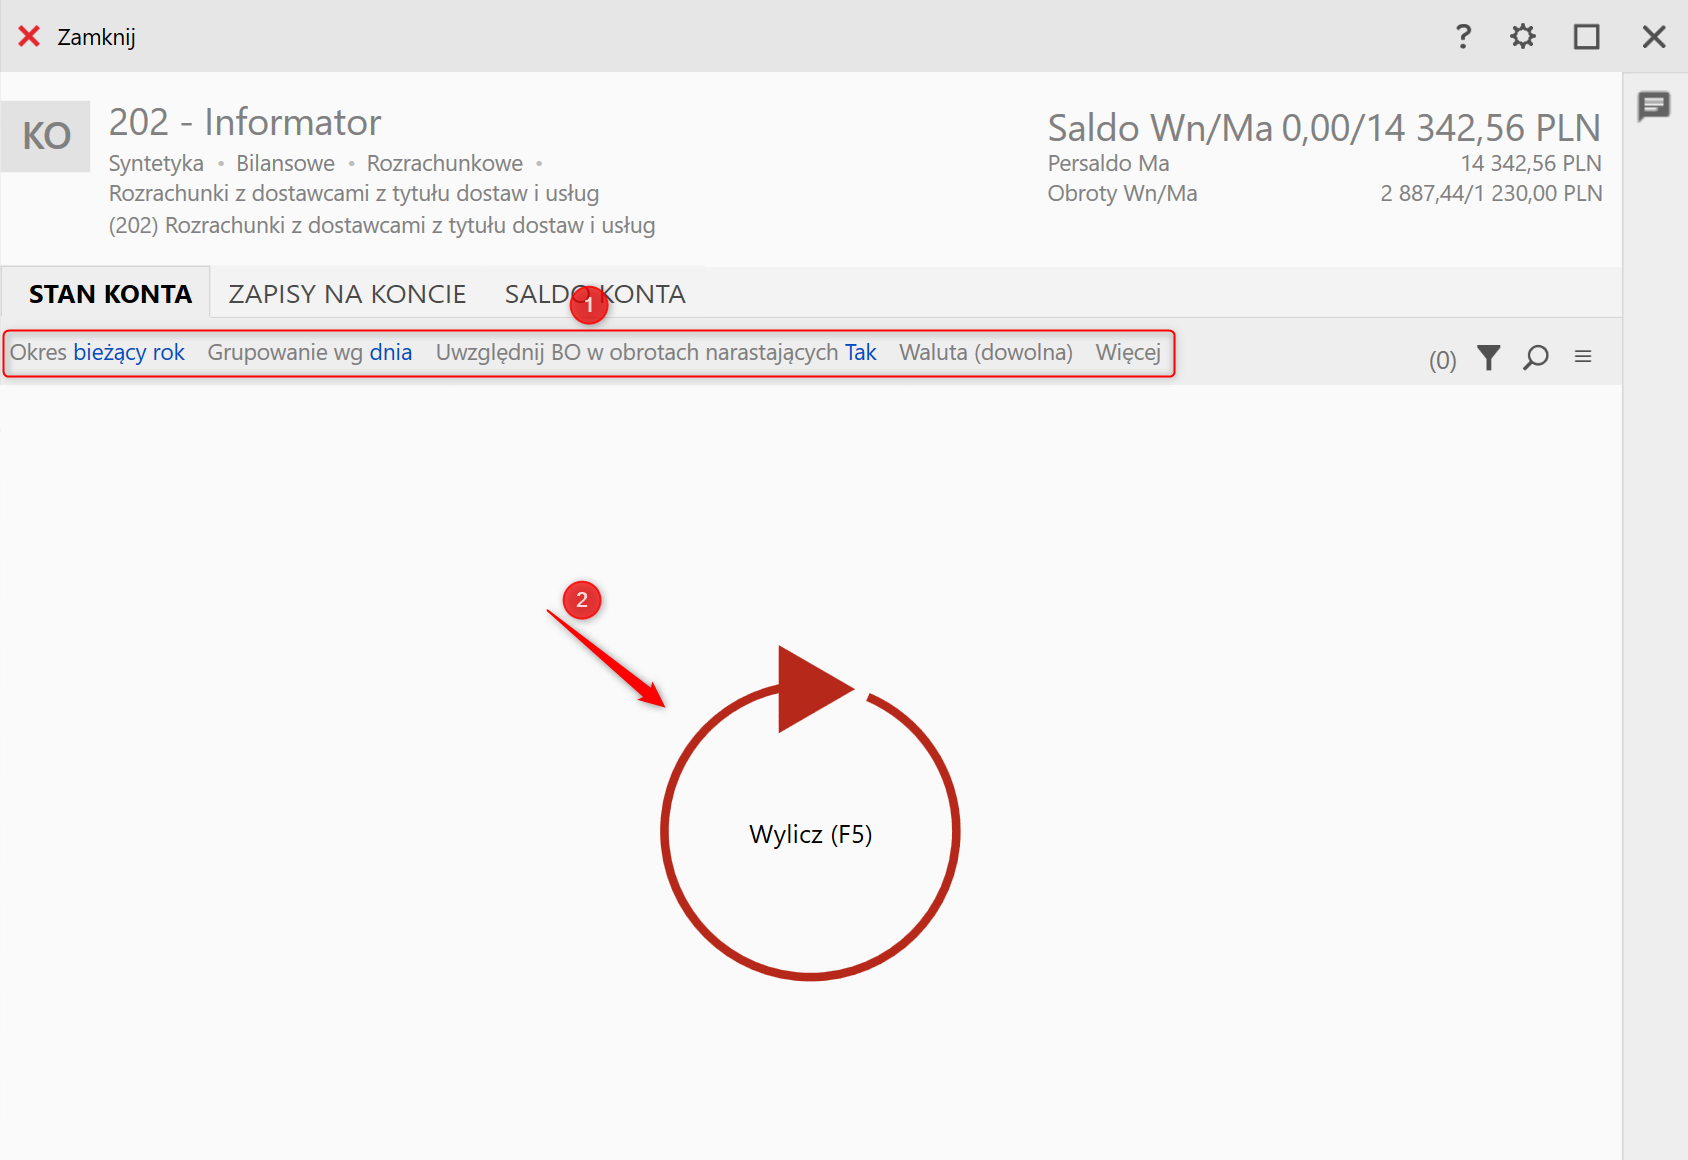Open the comments chat bubble icon
1688x1160 pixels.
[x=1654, y=106]
